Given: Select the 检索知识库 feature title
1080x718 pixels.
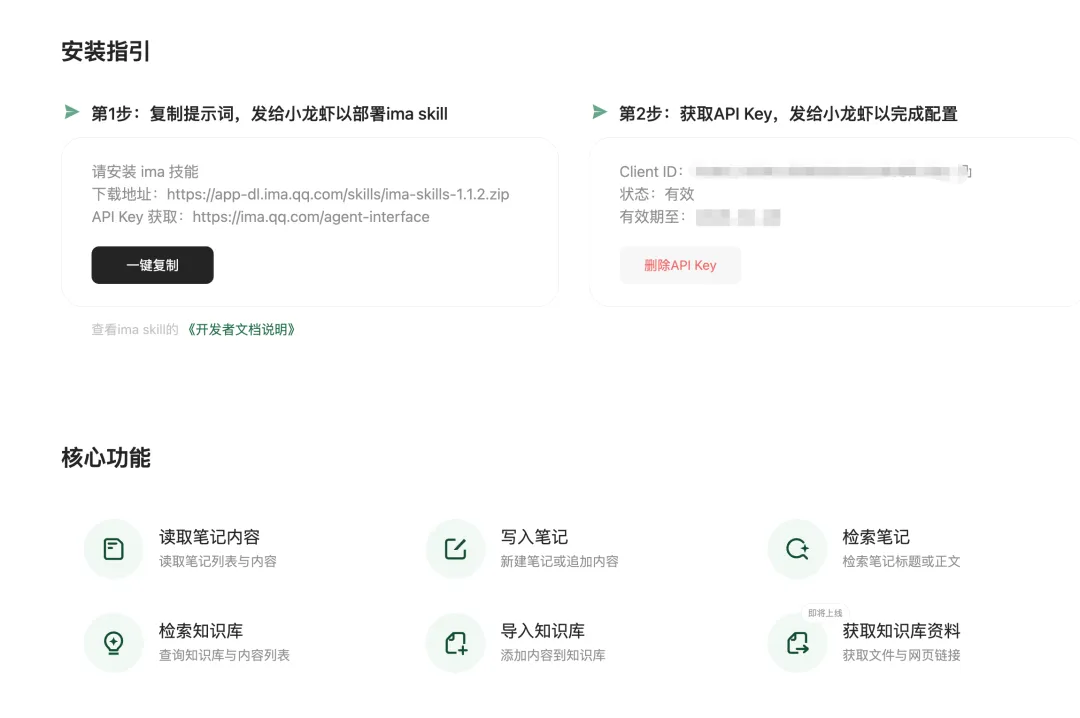Looking at the screenshot, I should pyautogui.click(x=201, y=630).
